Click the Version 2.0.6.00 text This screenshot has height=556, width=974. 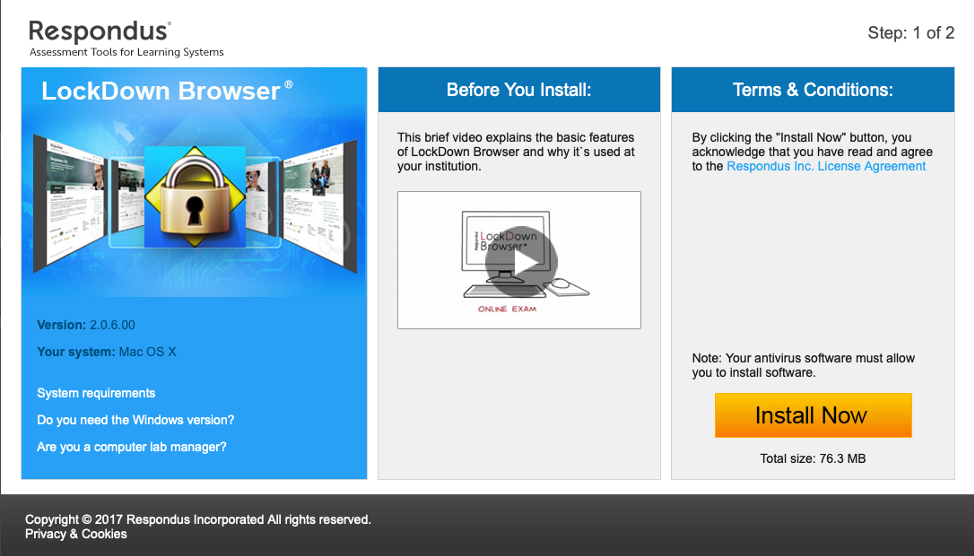86,325
